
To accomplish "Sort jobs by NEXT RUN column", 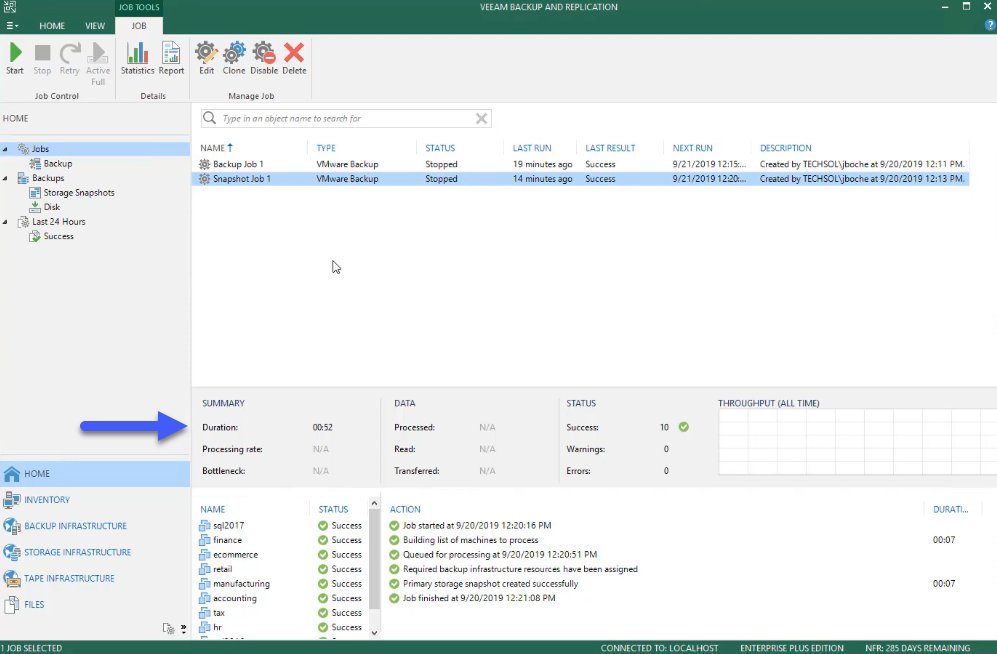I will (692, 148).
